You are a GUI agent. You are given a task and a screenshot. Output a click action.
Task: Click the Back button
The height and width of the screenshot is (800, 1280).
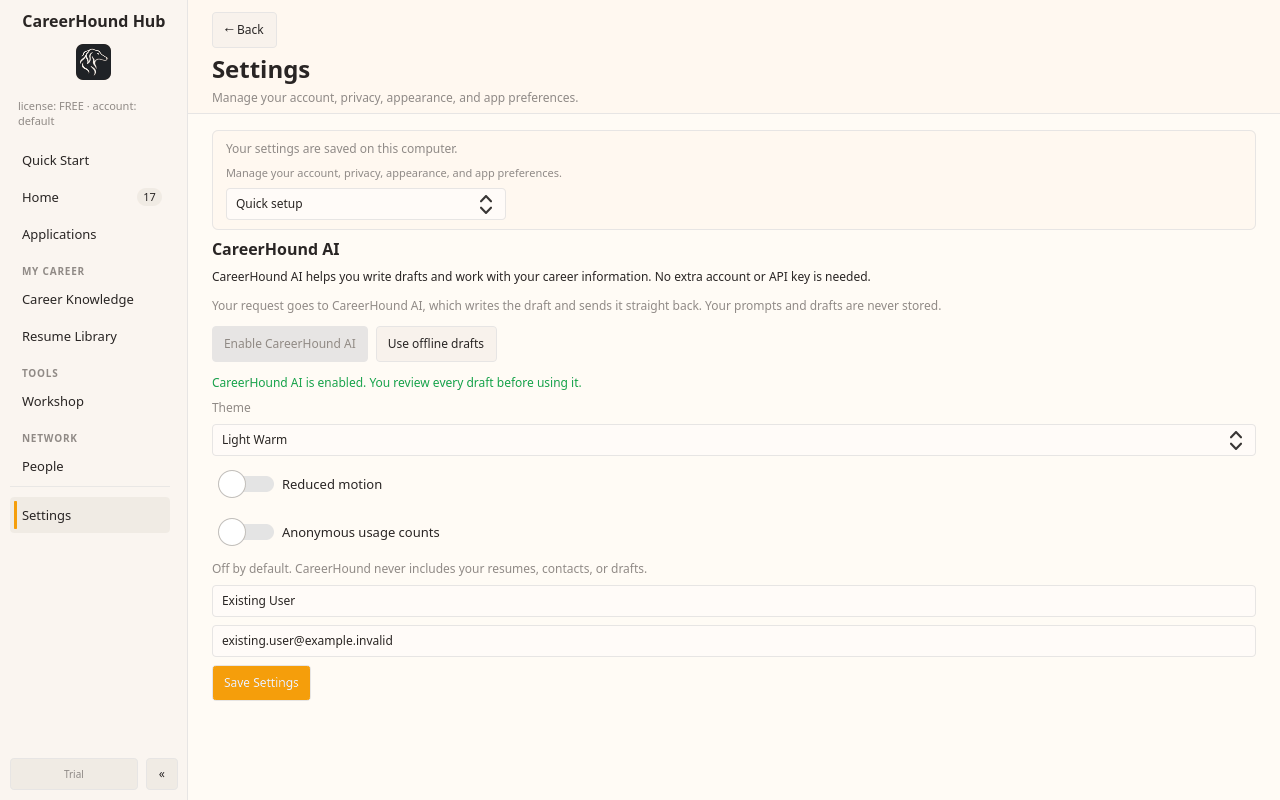(x=244, y=30)
